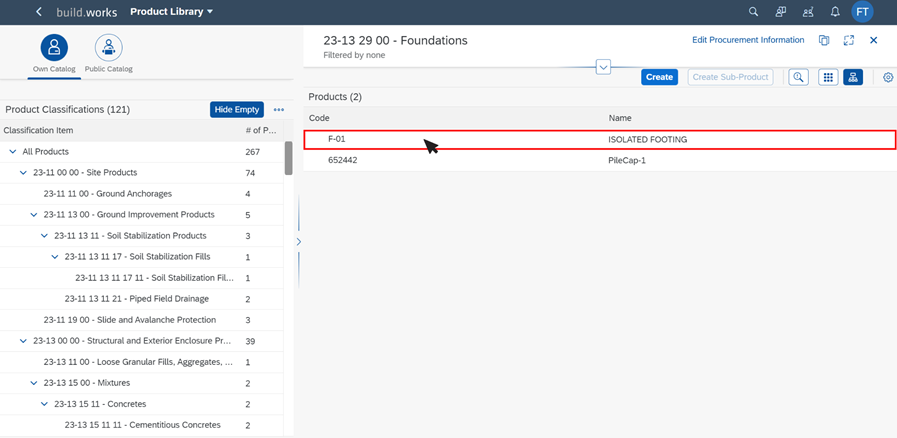Click the Product Classifications (121) heading
This screenshot has width=897, height=438.
tap(68, 109)
